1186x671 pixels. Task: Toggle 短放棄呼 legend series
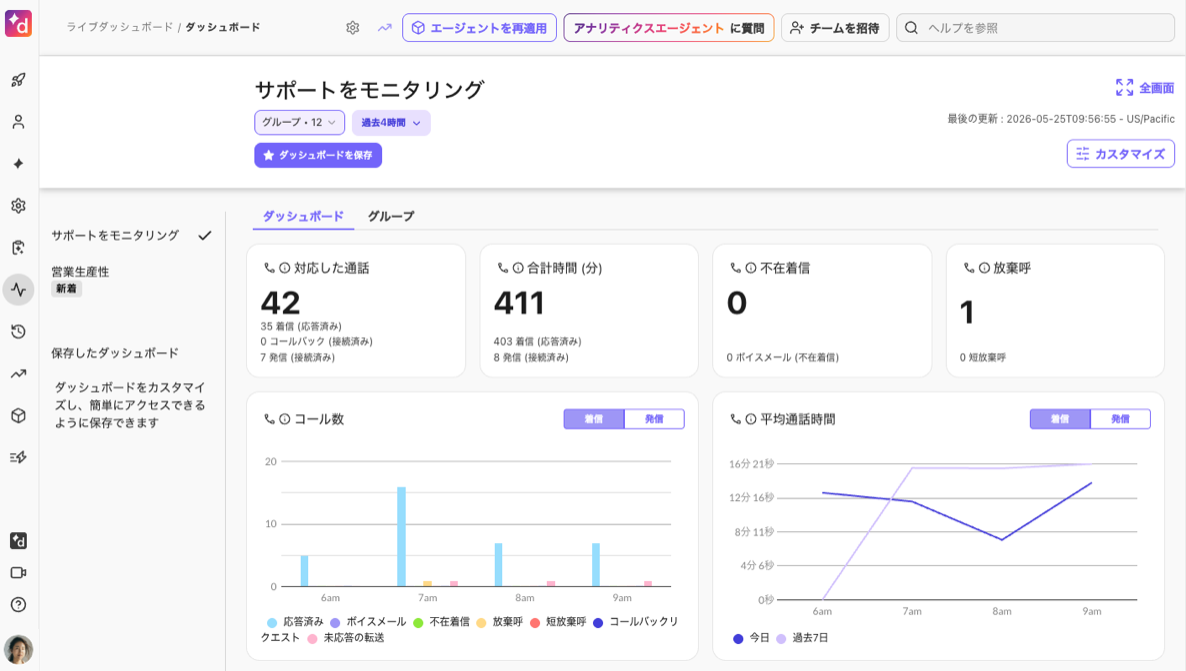coord(558,622)
